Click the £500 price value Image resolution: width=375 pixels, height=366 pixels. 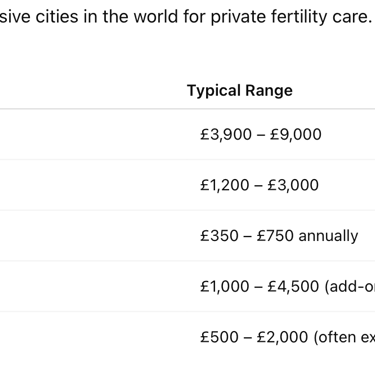tap(219, 337)
